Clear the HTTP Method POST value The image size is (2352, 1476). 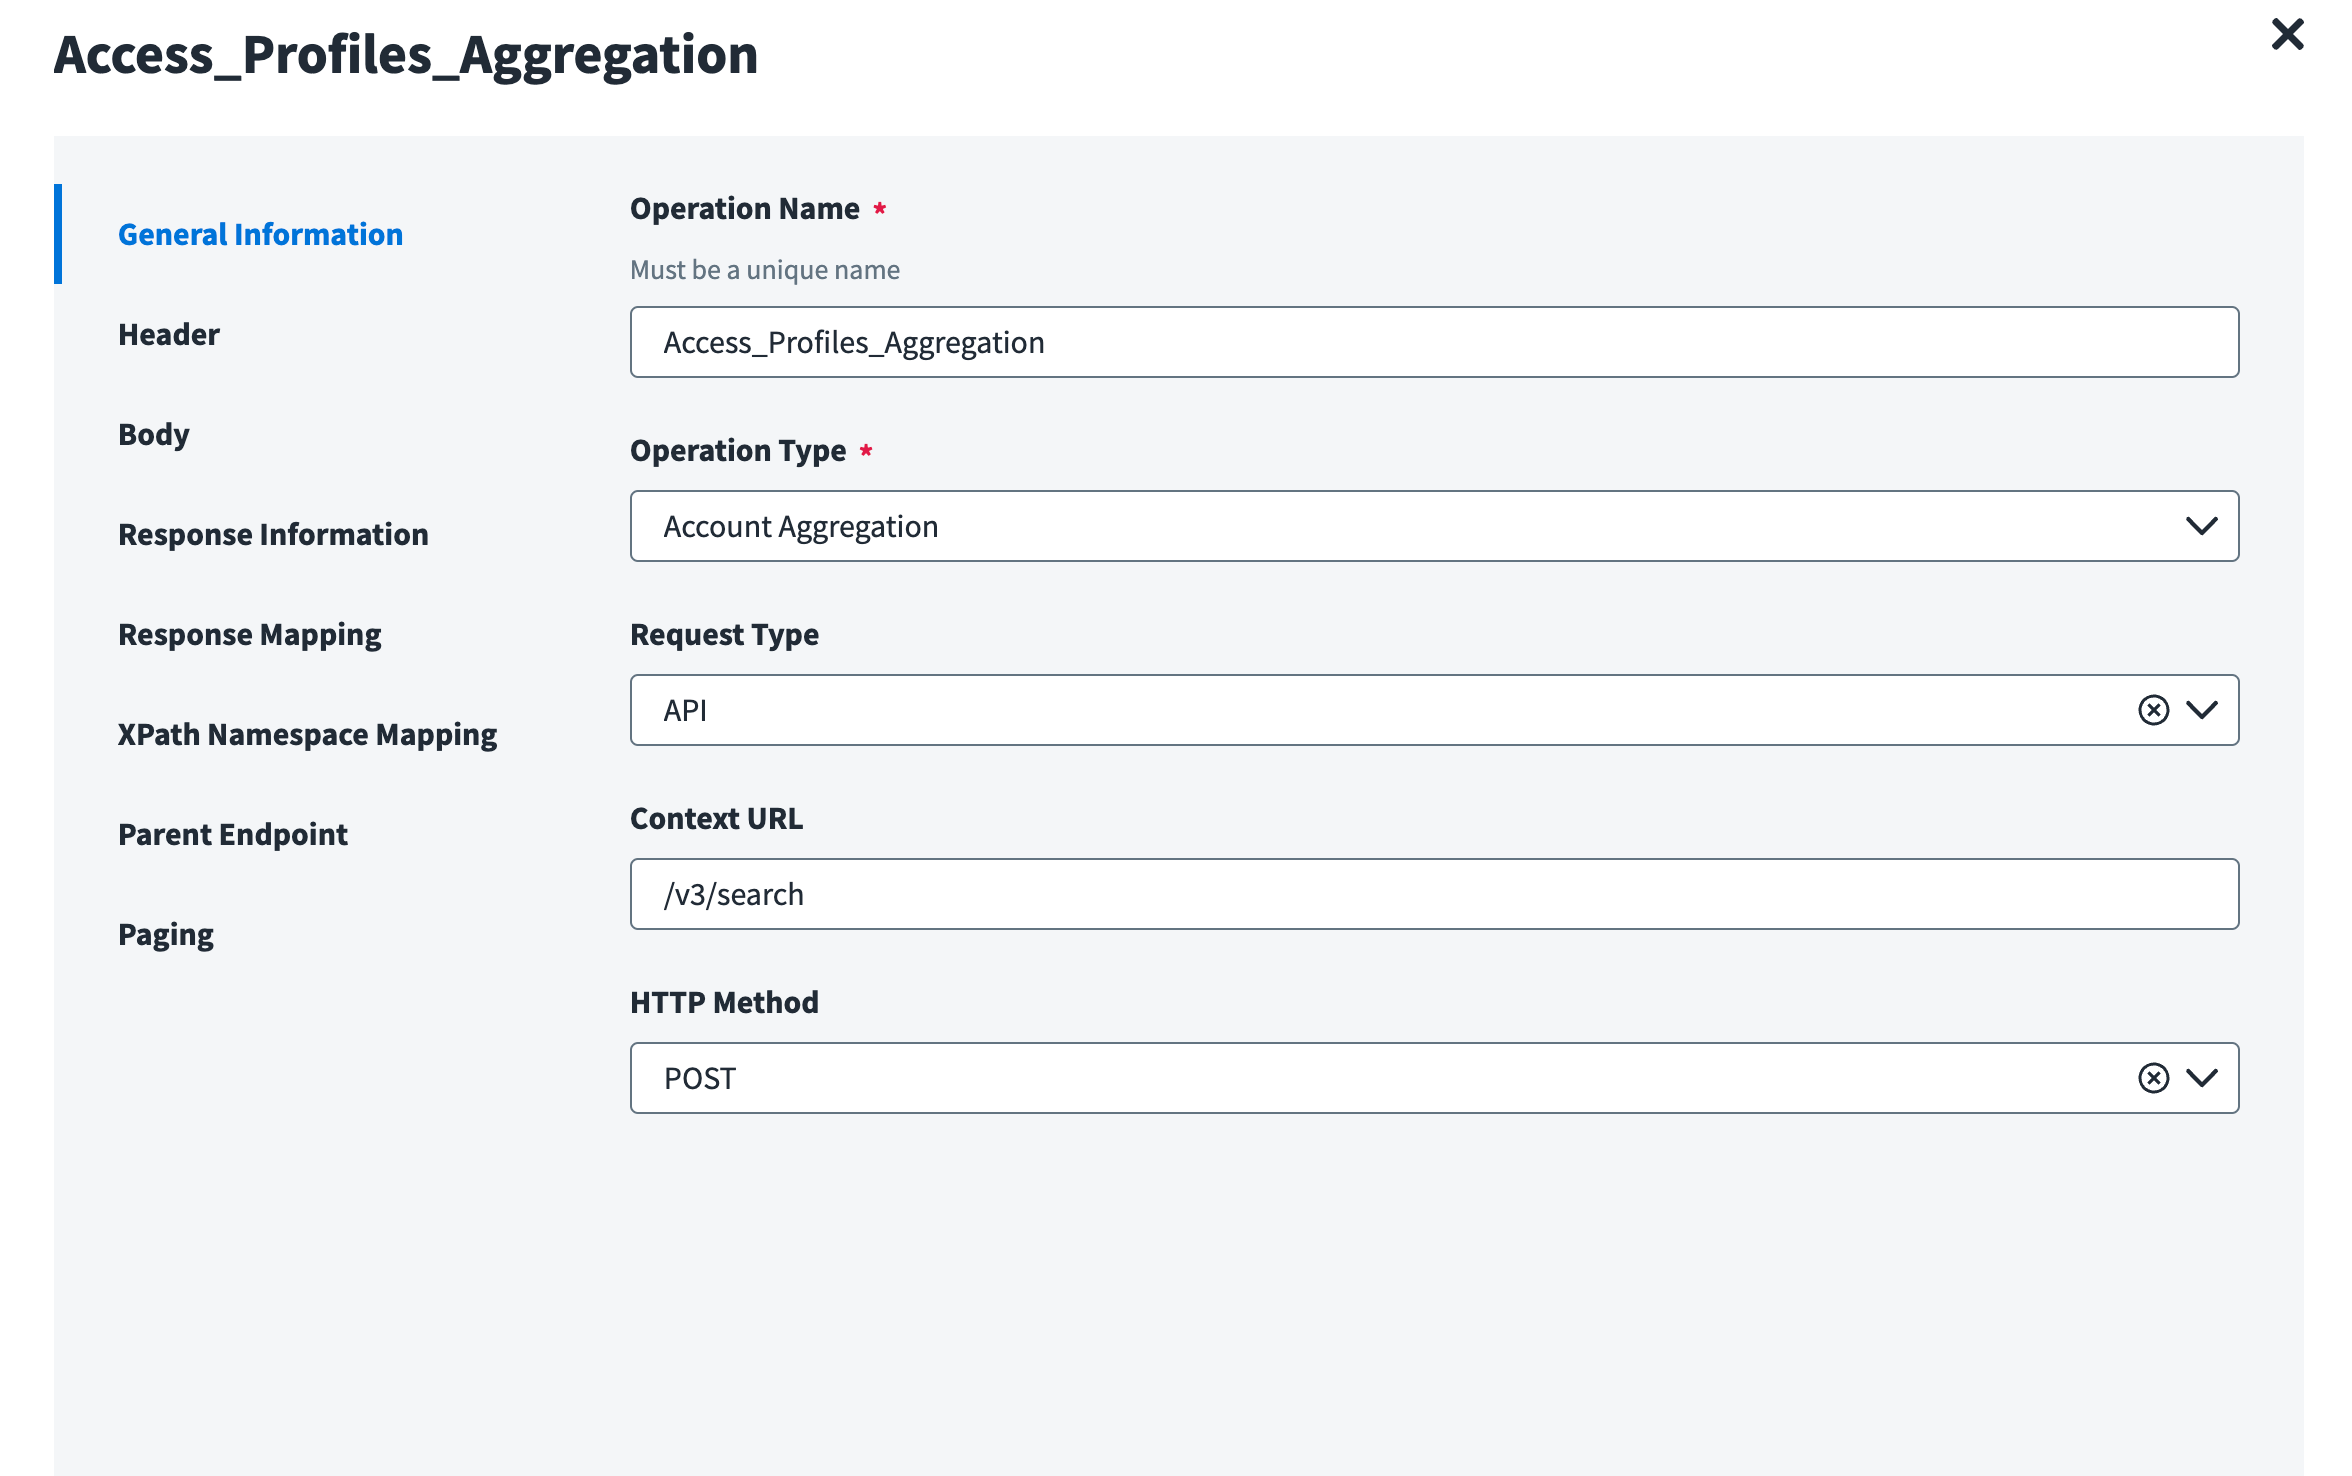(x=2153, y=1078)
